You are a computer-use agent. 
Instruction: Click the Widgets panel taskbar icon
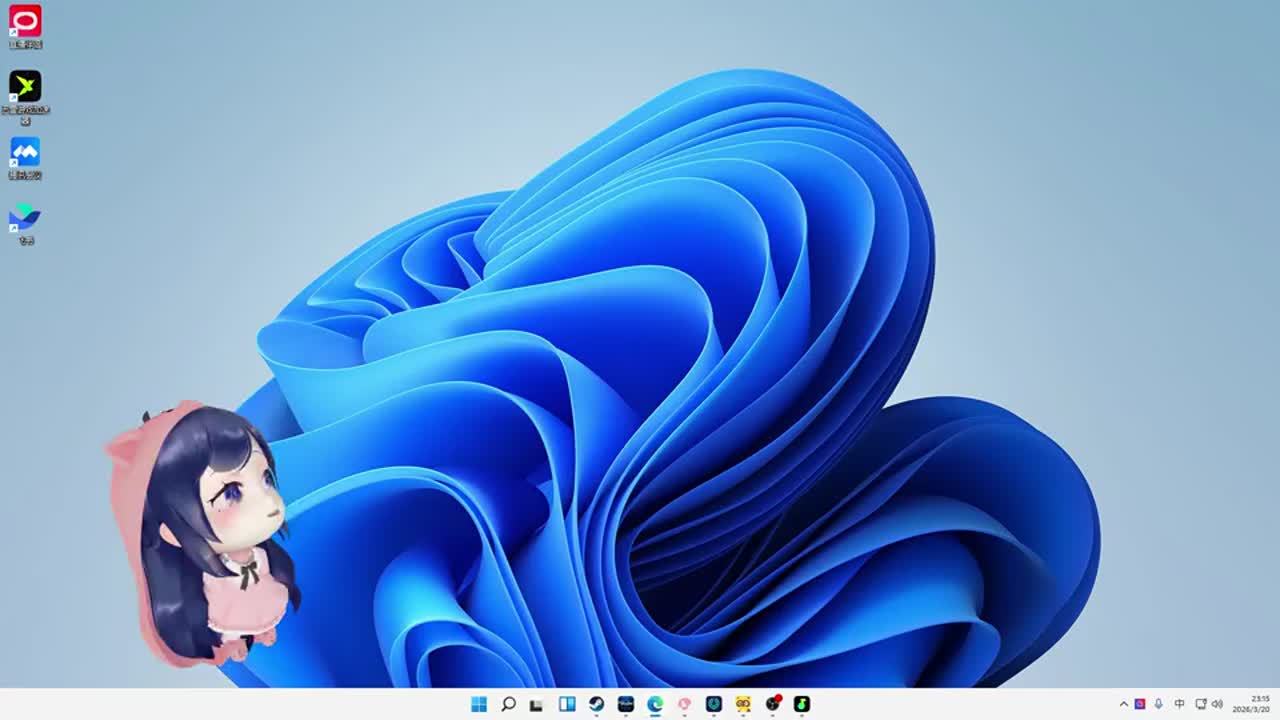567,704
